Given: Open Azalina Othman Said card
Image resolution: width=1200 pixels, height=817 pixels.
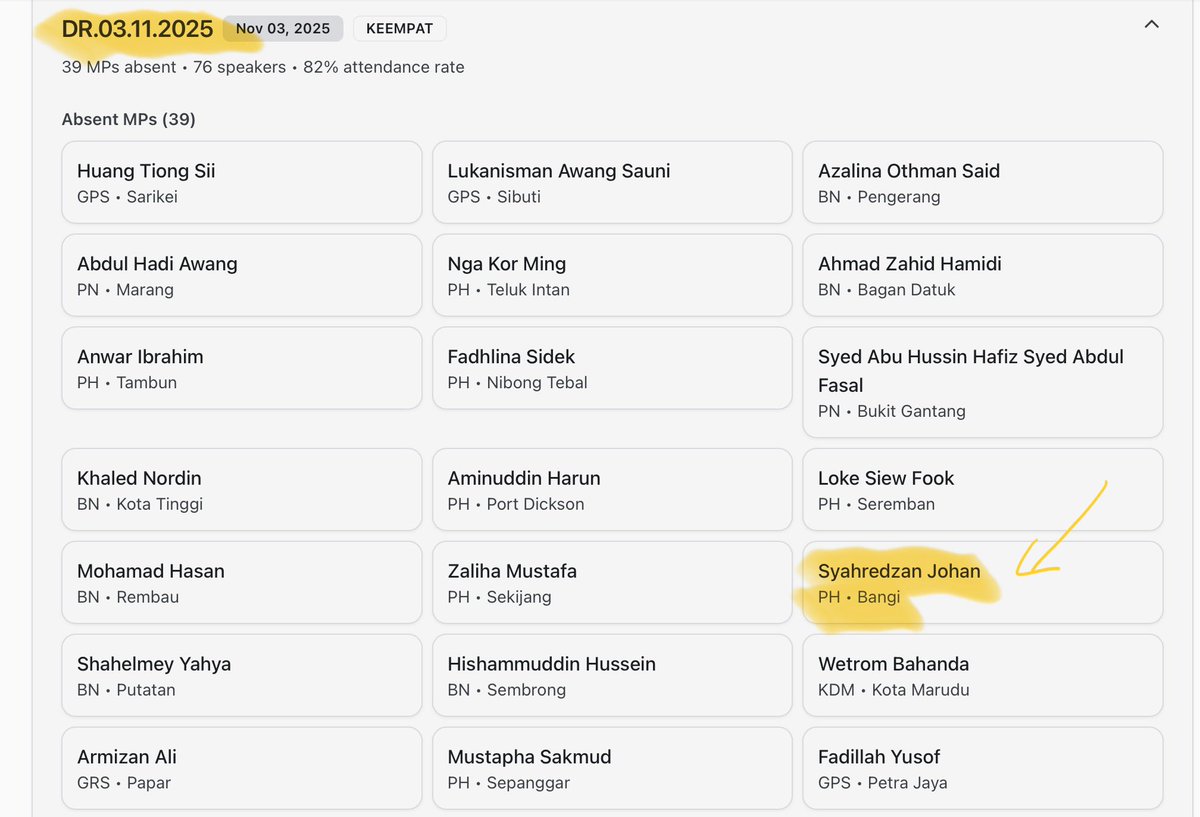Looking at the screenshot, I should pos(983,182).
